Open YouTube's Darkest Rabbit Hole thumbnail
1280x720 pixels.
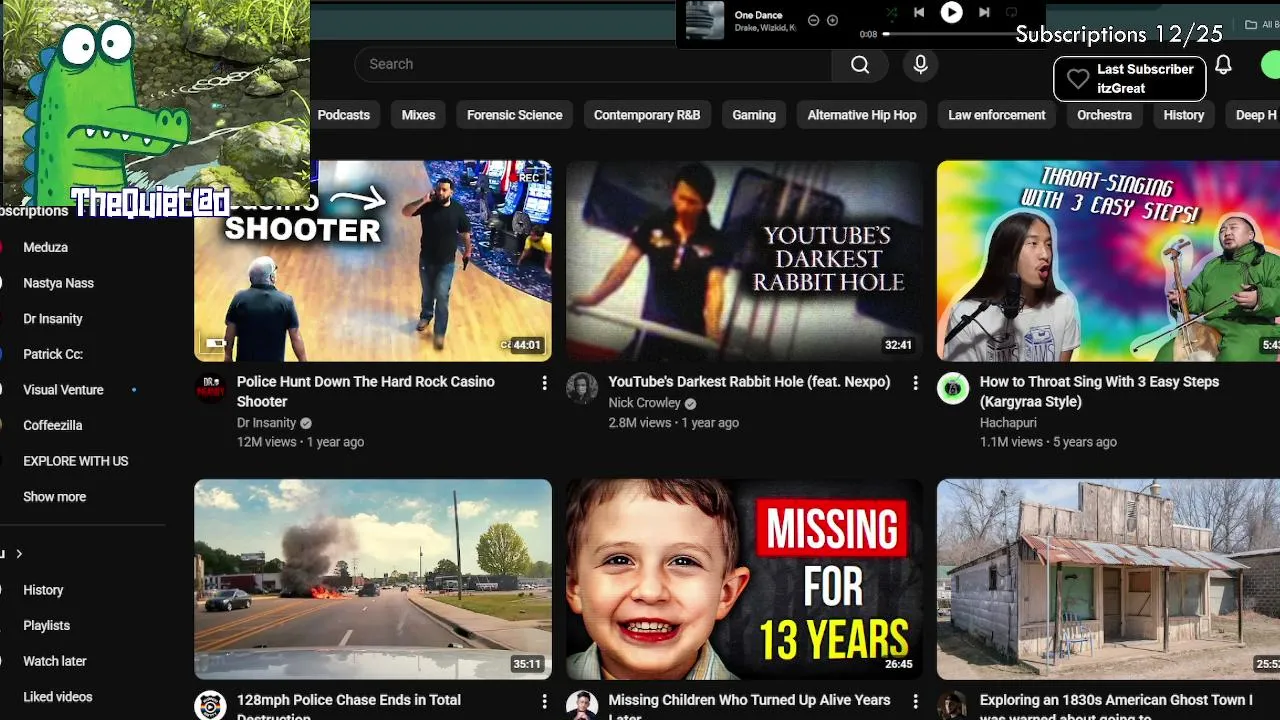click(x=745, y=261)
